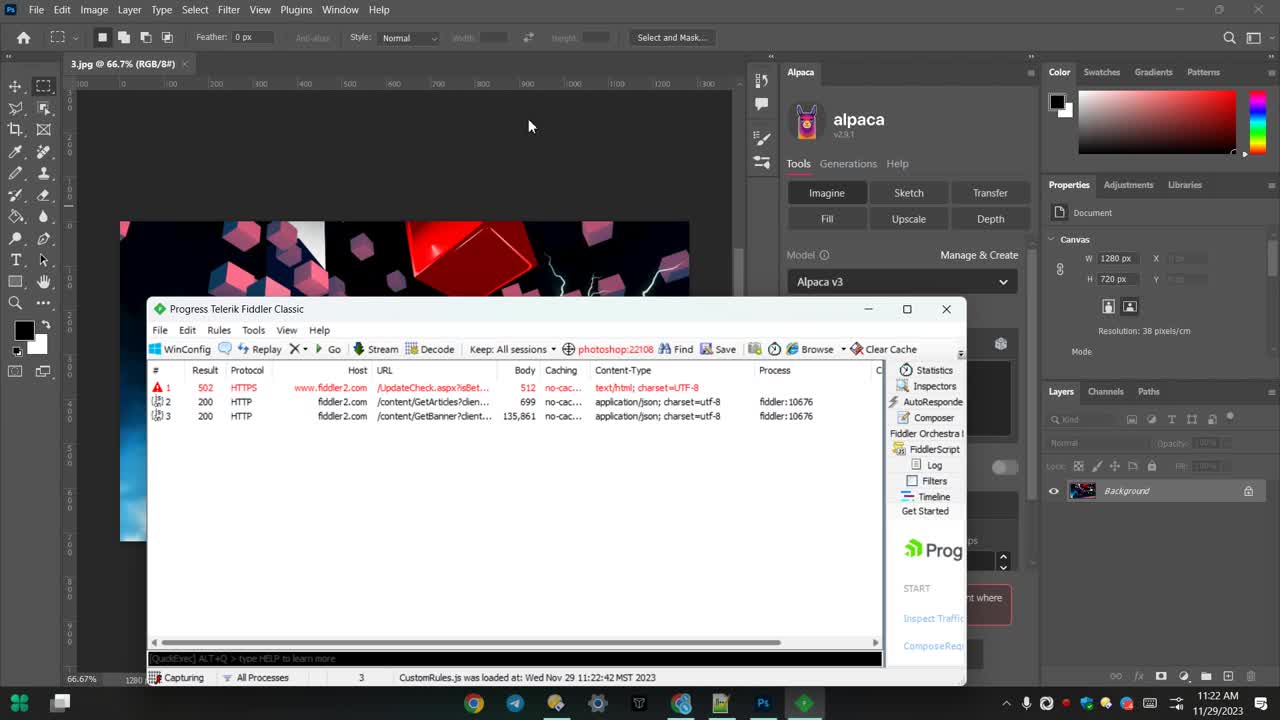The image size is (1280, 720).
Task: Open the Filter menu in Photoshop
Action: click(x=228, y=9)
